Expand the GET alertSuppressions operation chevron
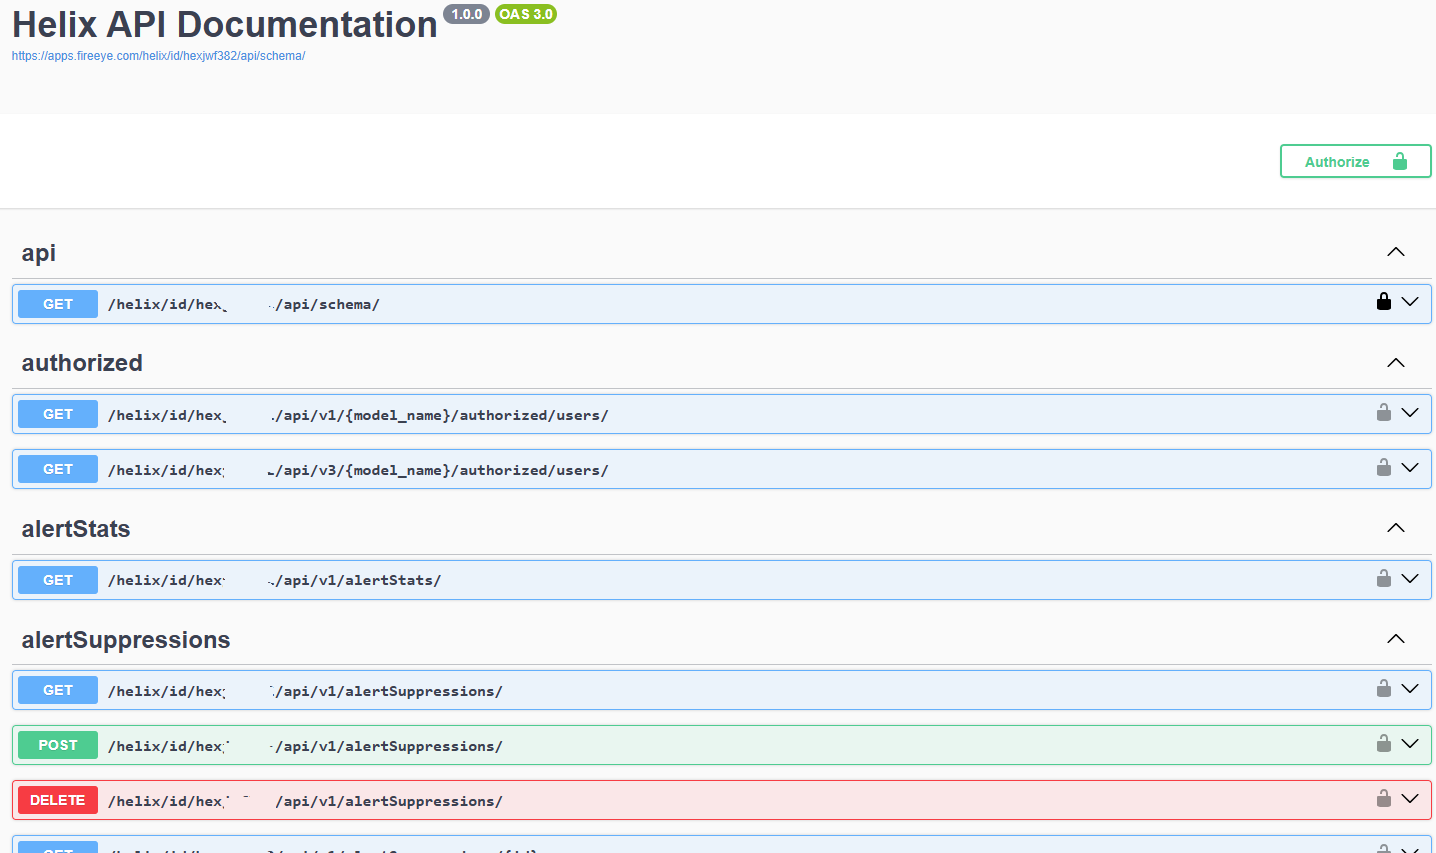This screenshot has width=1436, height=853. pos(1410,689)
